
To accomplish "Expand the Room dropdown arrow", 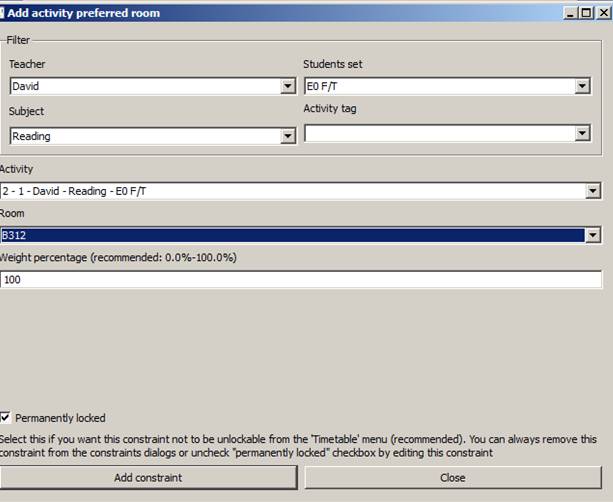I will [594, 235].
